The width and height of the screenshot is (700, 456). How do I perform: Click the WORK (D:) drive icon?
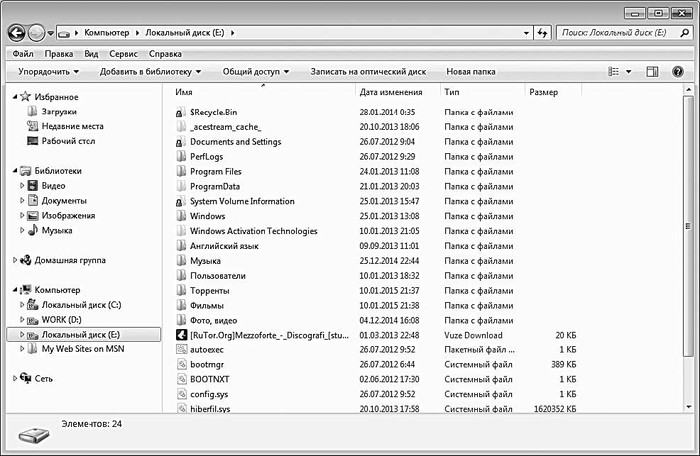(x=33, y=320)
